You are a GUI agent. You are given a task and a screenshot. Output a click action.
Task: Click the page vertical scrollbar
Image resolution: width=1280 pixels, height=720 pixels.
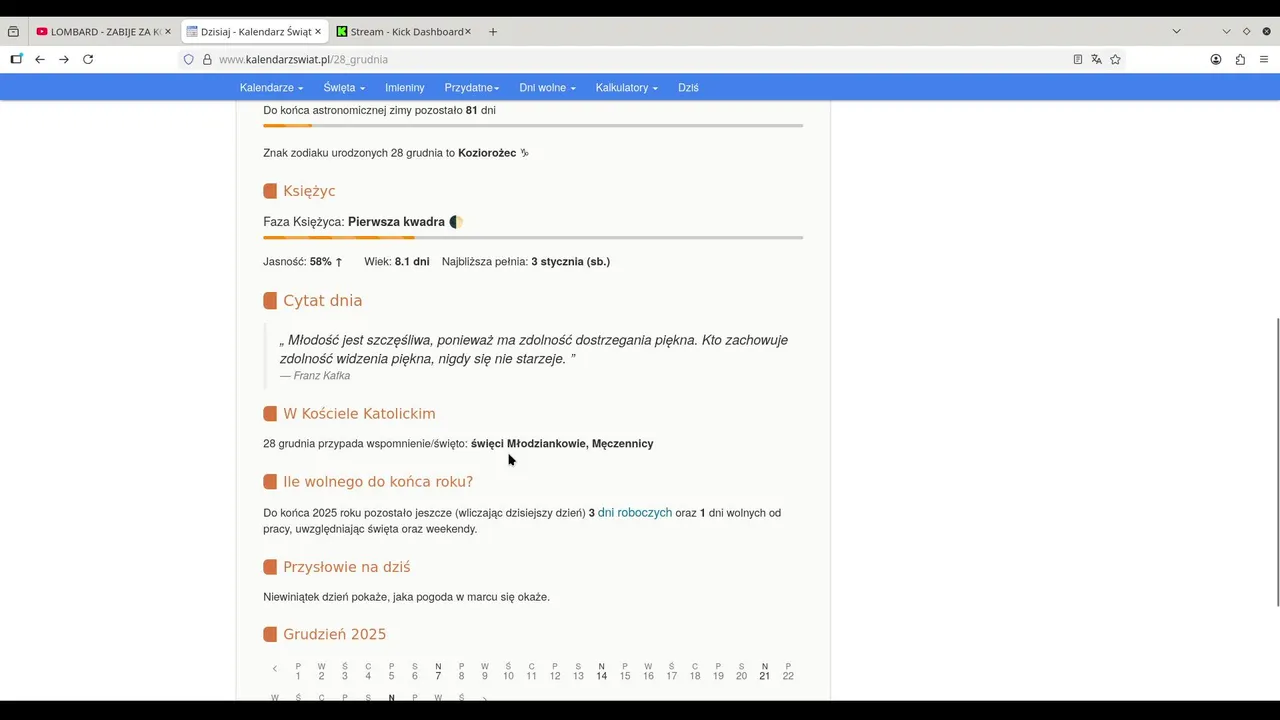1276,462
